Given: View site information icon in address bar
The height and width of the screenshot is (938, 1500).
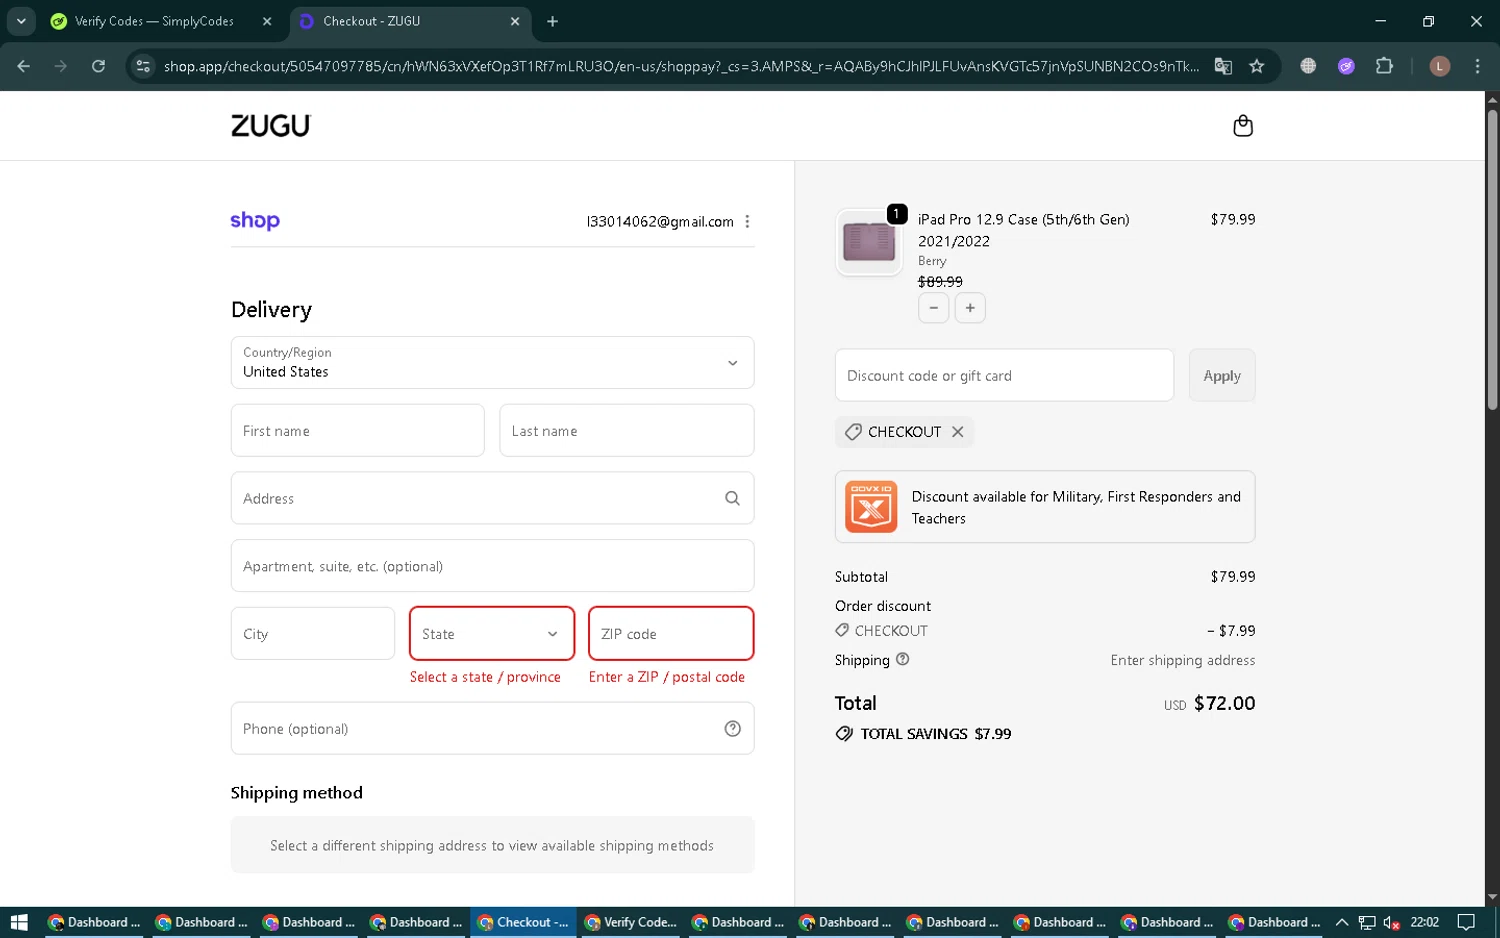Looking at the screenshot, I should (x=143, y=66).
